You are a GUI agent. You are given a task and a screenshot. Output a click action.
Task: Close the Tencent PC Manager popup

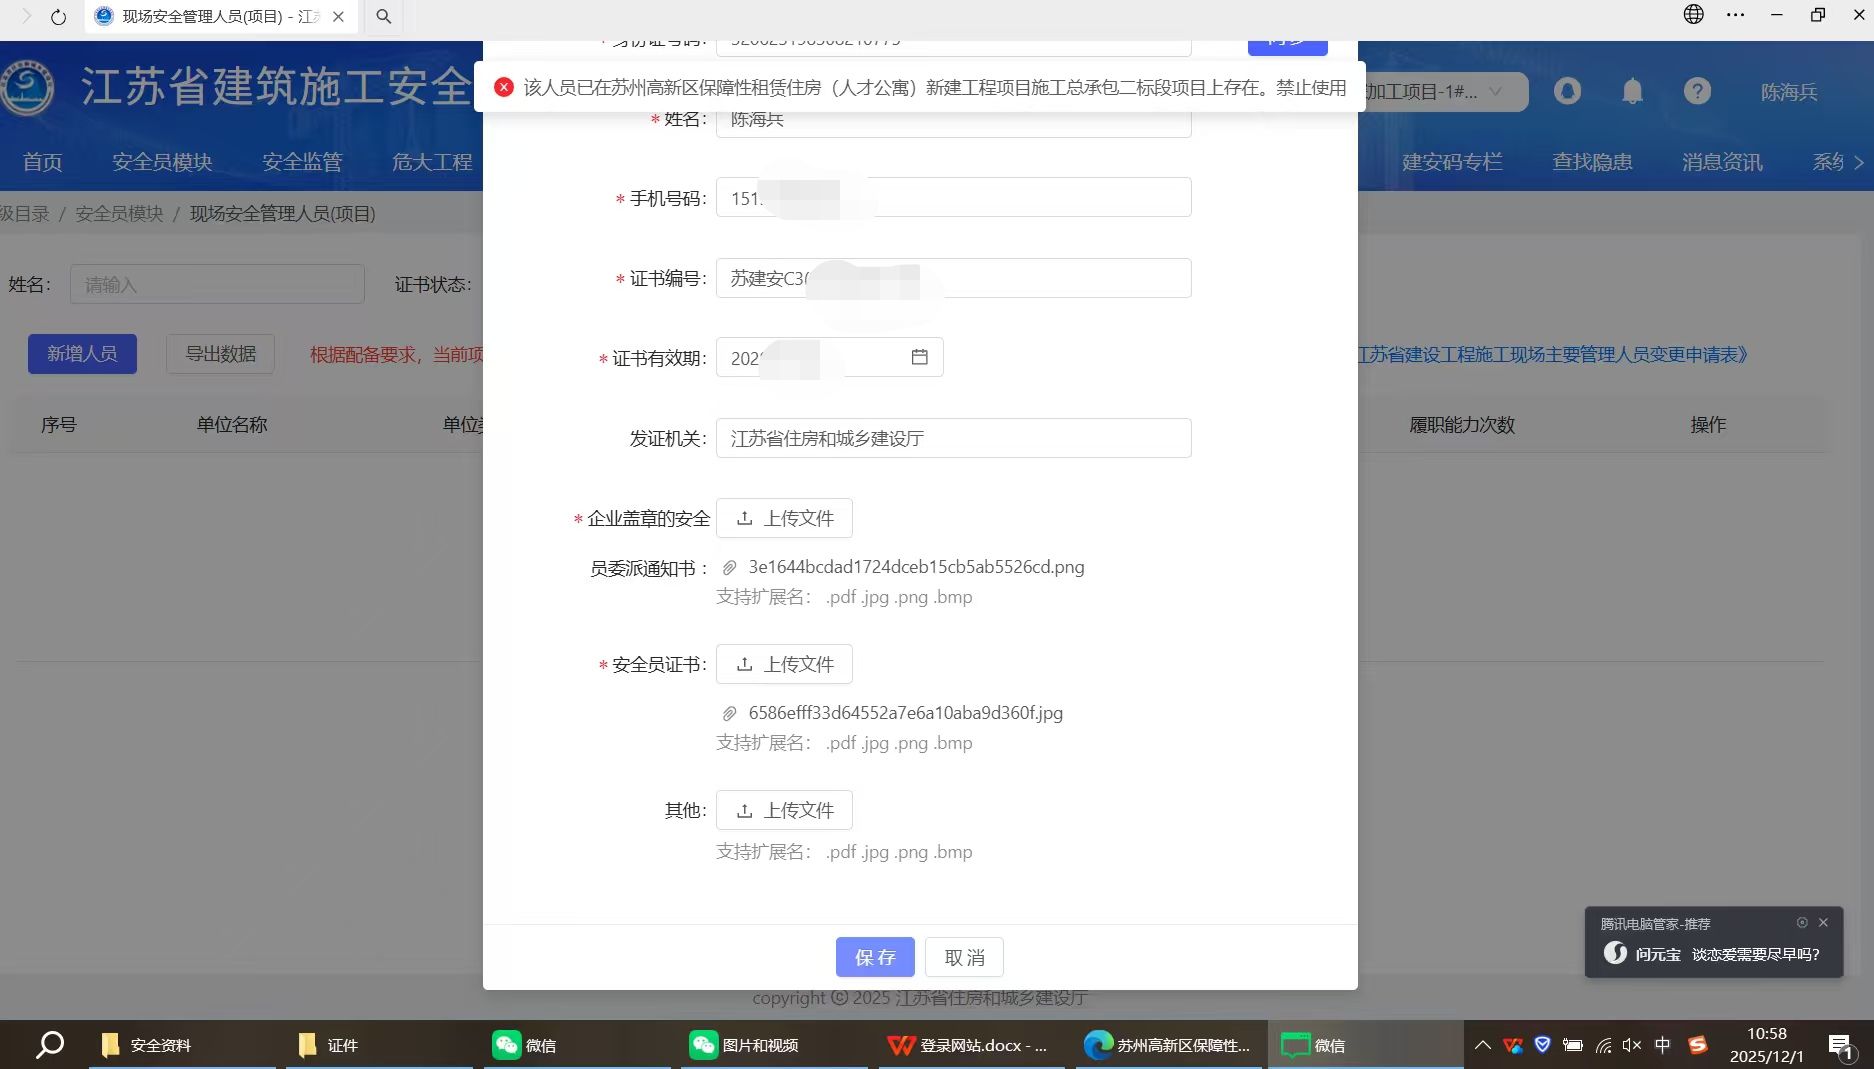click(1823, 923)
